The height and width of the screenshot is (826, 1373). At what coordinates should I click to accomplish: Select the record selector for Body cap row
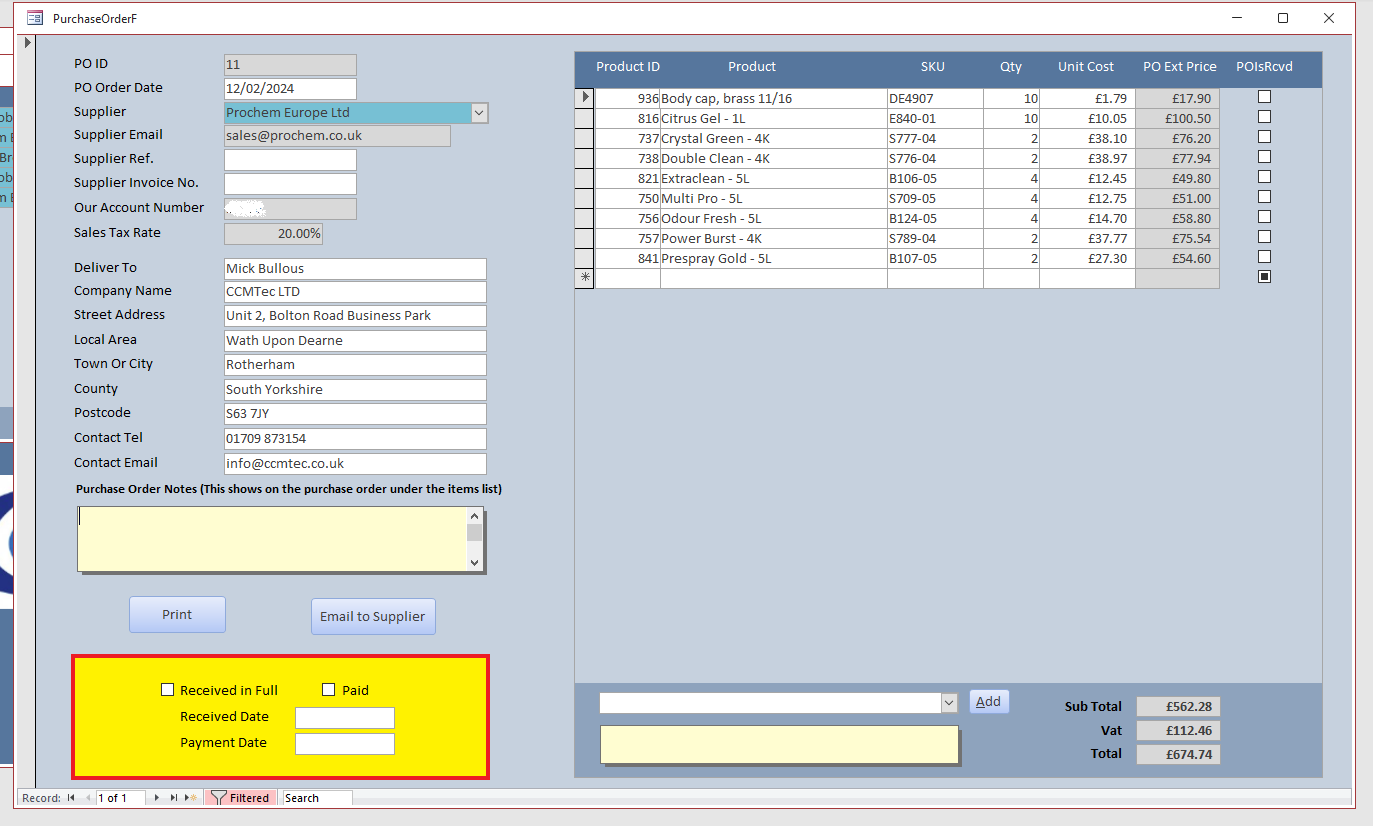584,97
